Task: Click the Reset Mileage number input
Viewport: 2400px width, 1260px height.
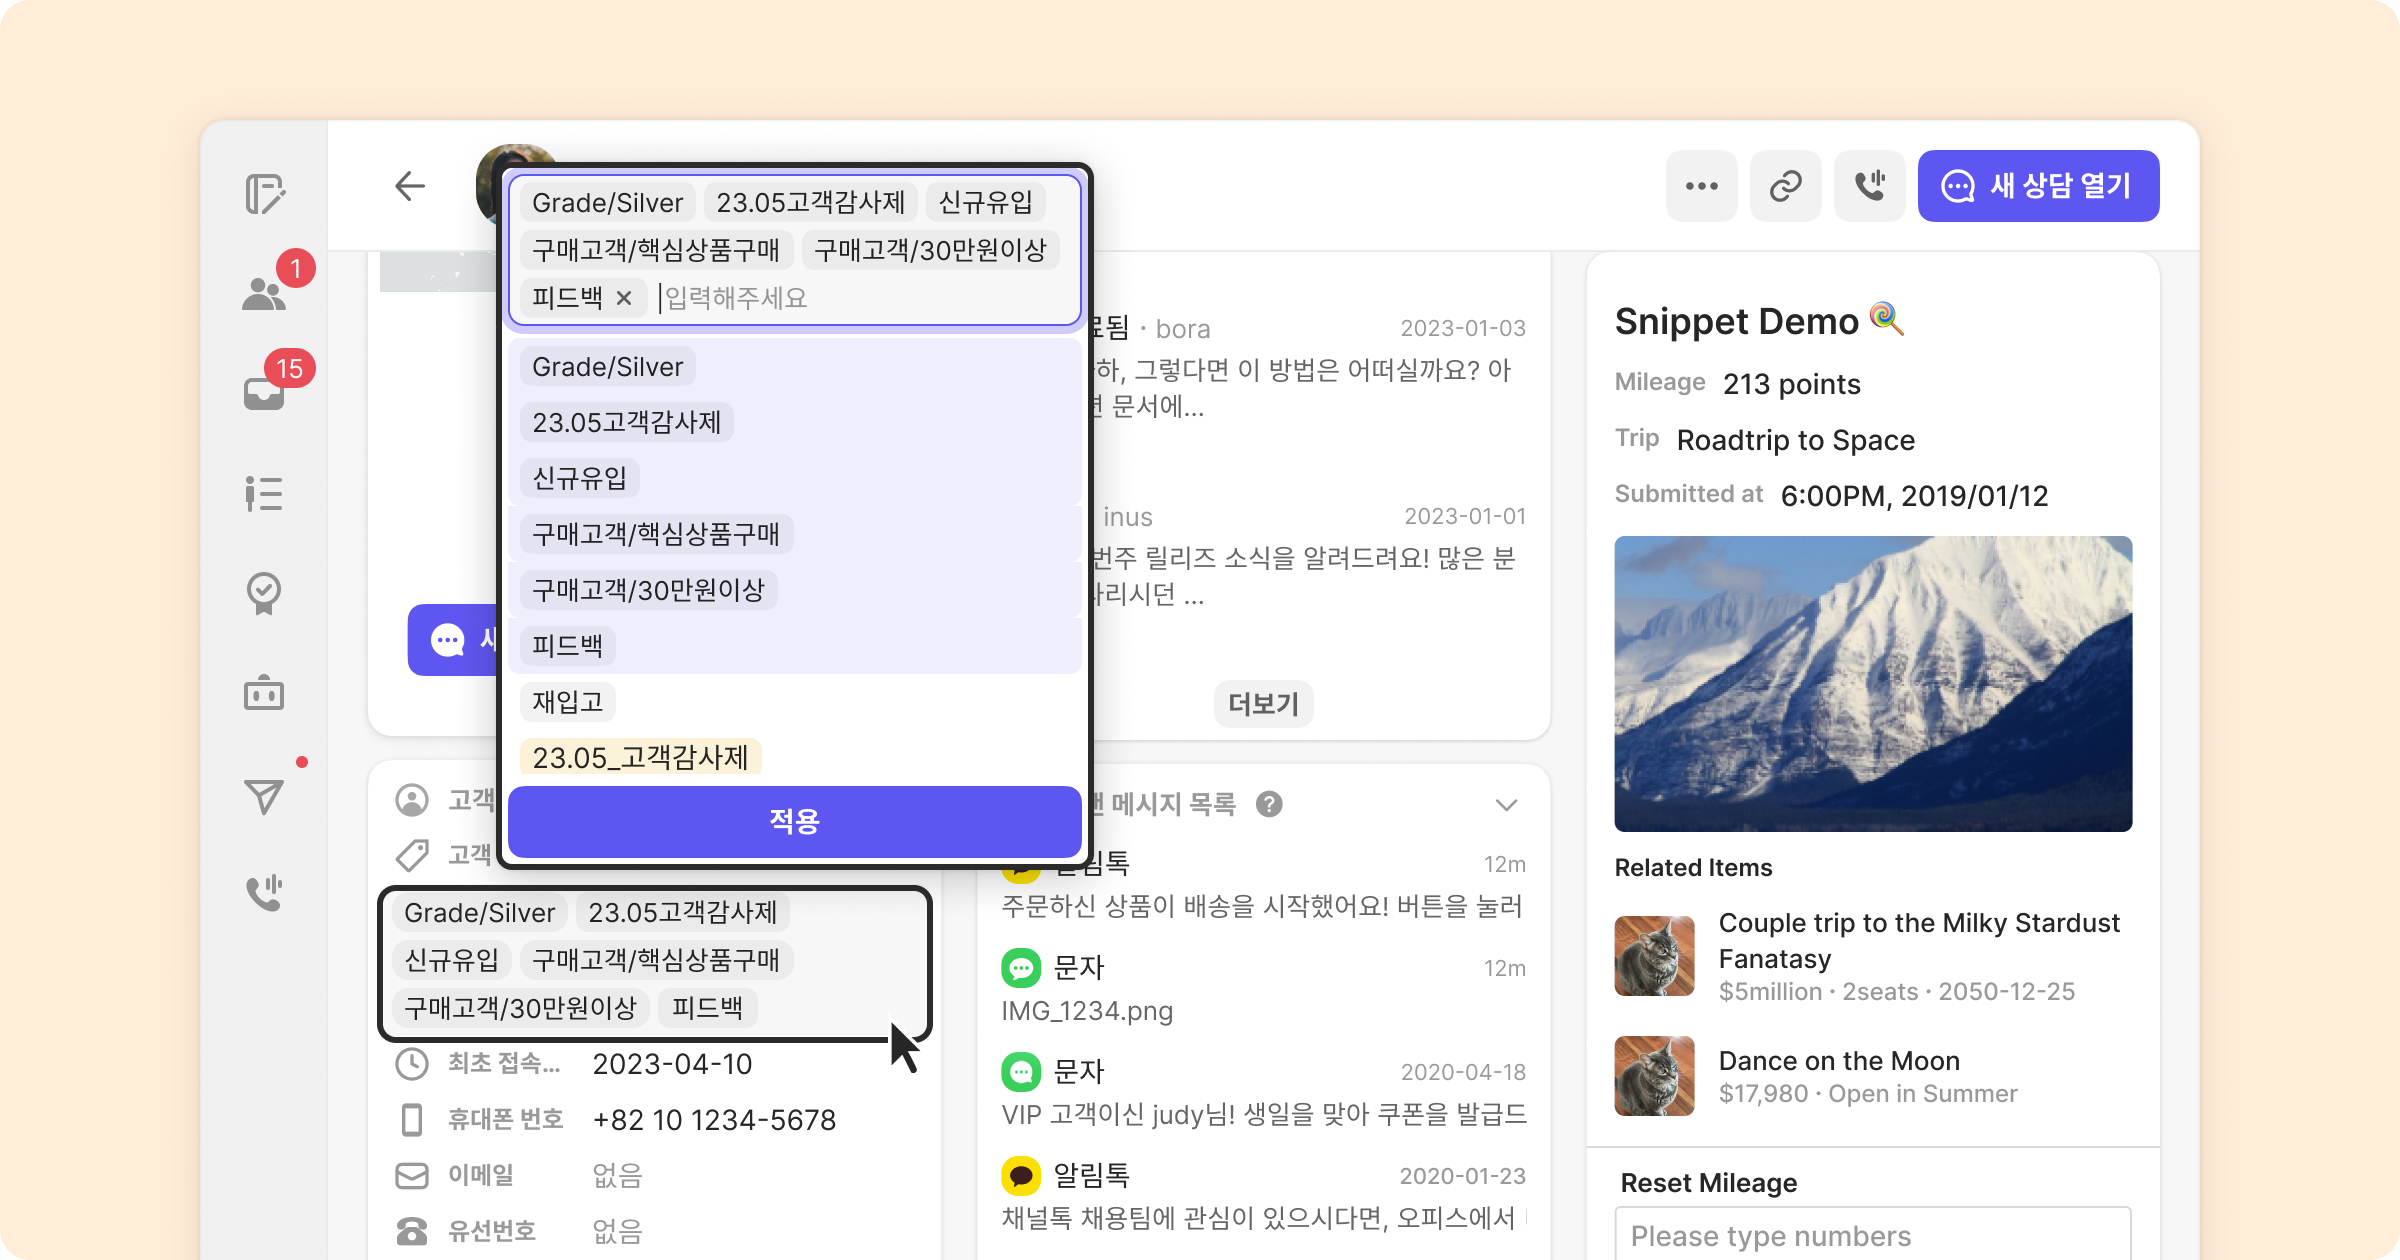Action: 1871,1236
